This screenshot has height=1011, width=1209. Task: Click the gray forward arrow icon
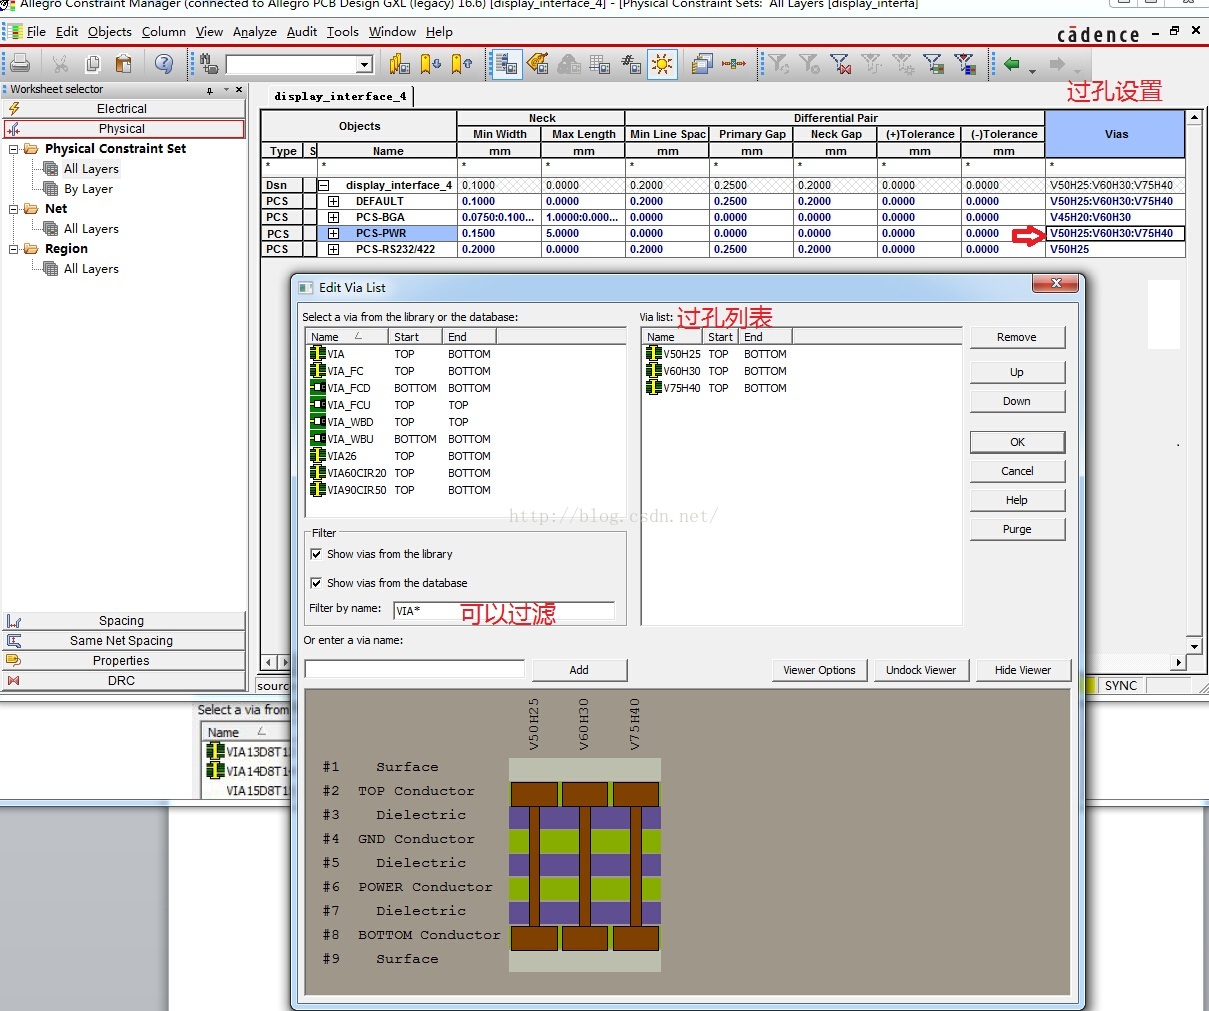(1057, 64)
